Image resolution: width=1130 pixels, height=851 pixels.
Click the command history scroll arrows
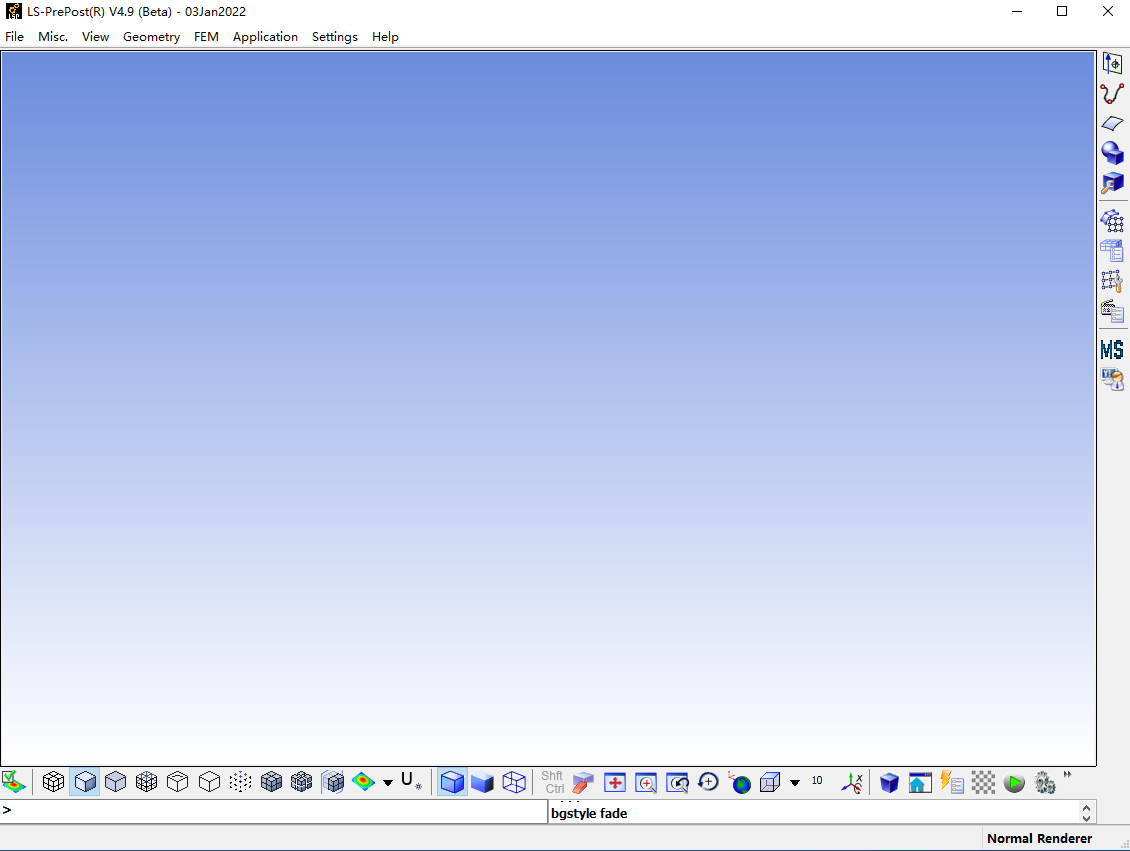pyautogui.click(x=1086, y=813)
